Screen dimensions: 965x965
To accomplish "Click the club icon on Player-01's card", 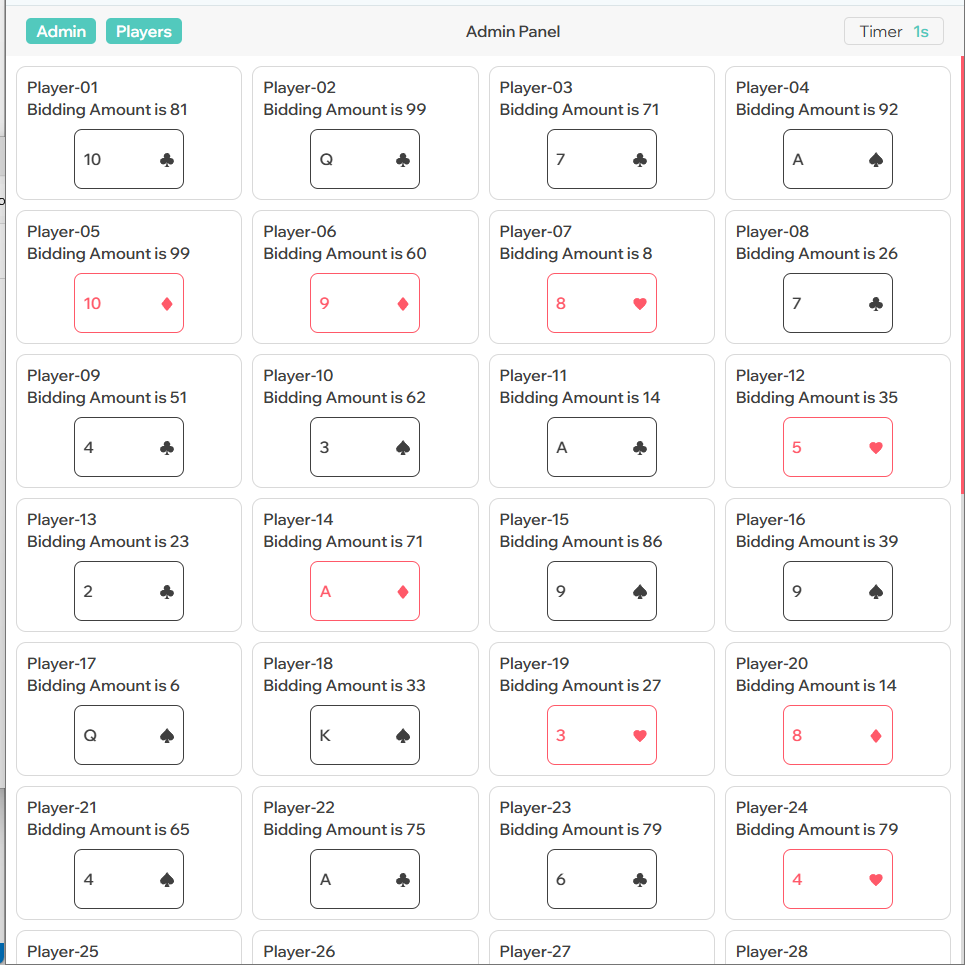I will 167,160.
